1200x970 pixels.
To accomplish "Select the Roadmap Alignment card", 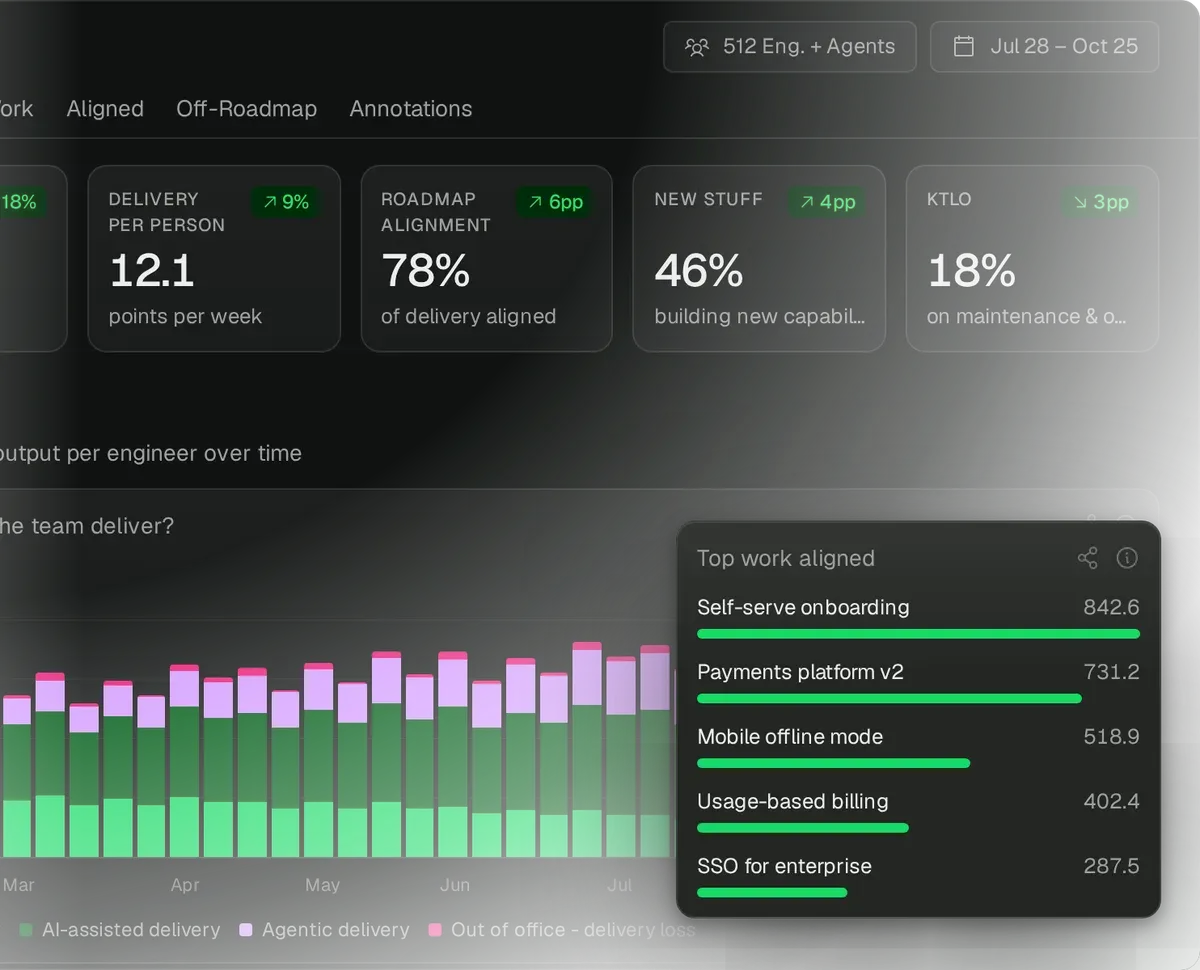I will coord(486,258).
